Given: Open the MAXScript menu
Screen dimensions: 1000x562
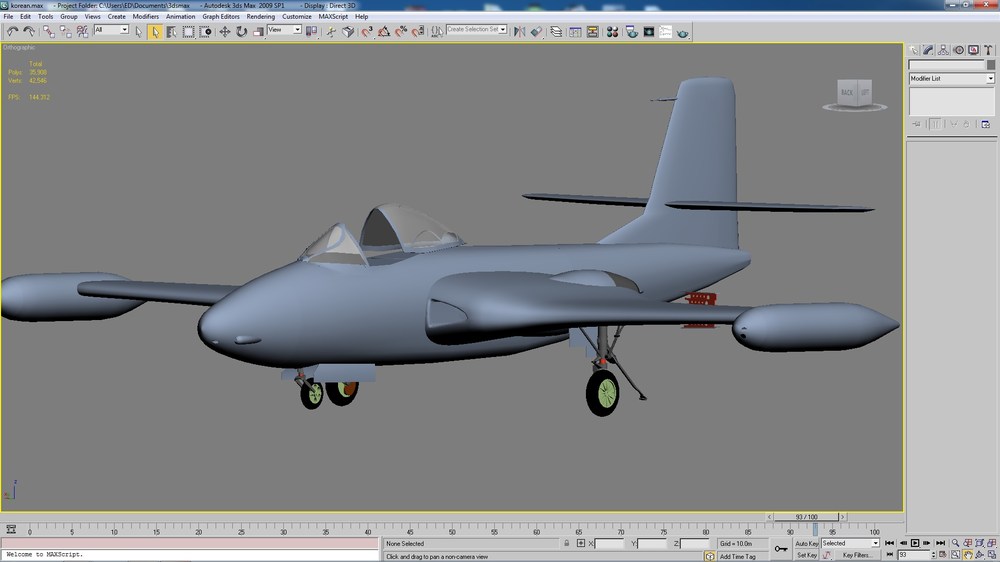Looking at the screenshot, I should (333, 17).
